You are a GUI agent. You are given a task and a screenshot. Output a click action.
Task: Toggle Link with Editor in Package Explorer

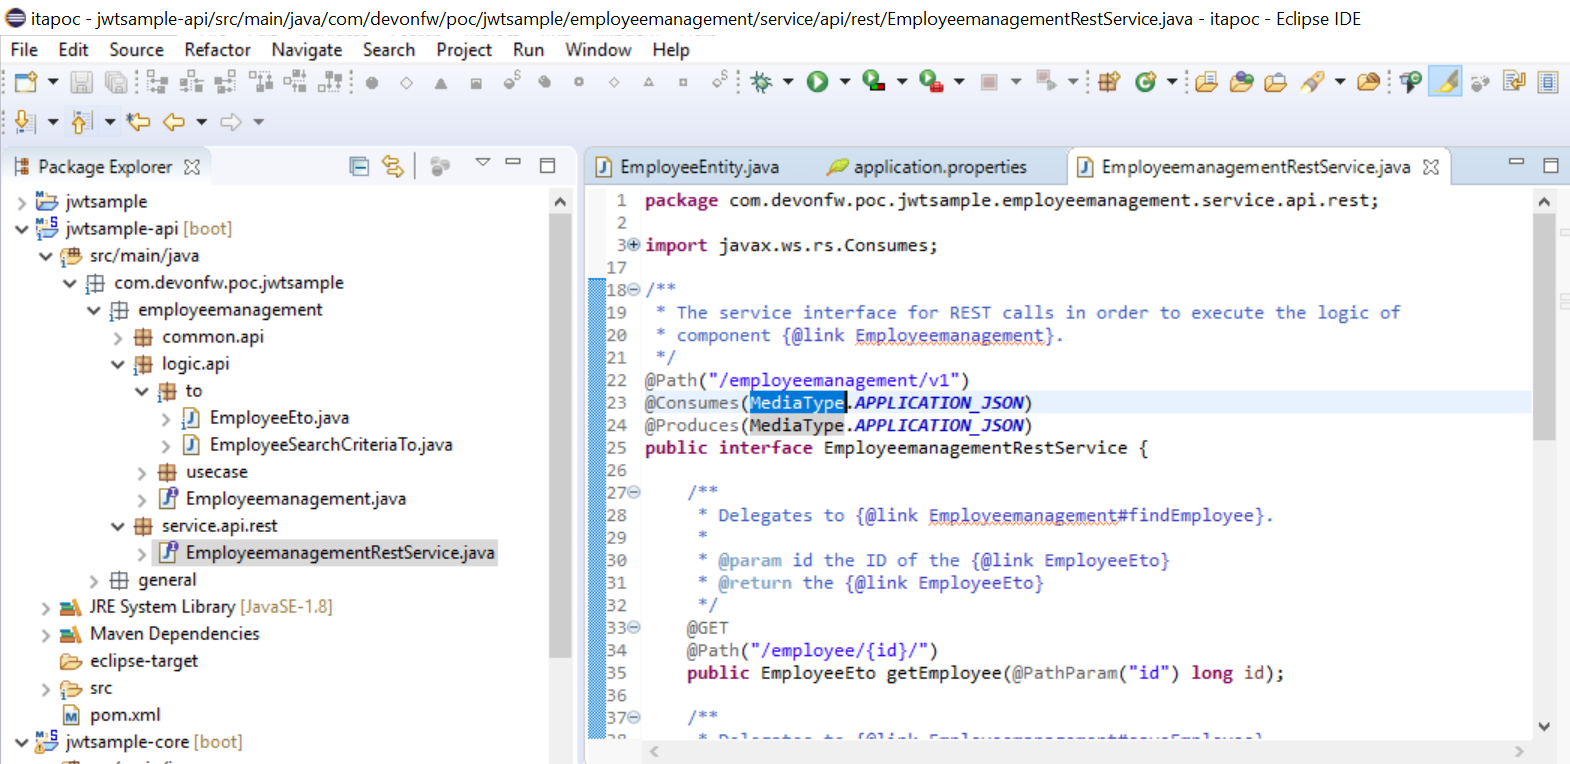click(x=393, y=166)
